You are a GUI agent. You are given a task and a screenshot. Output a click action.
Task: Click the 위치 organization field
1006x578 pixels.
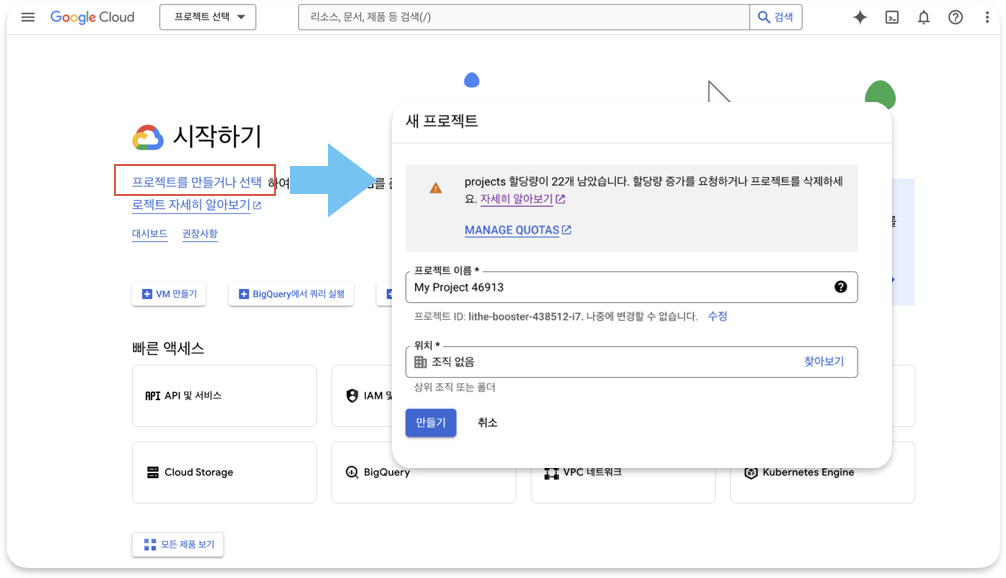631,362
